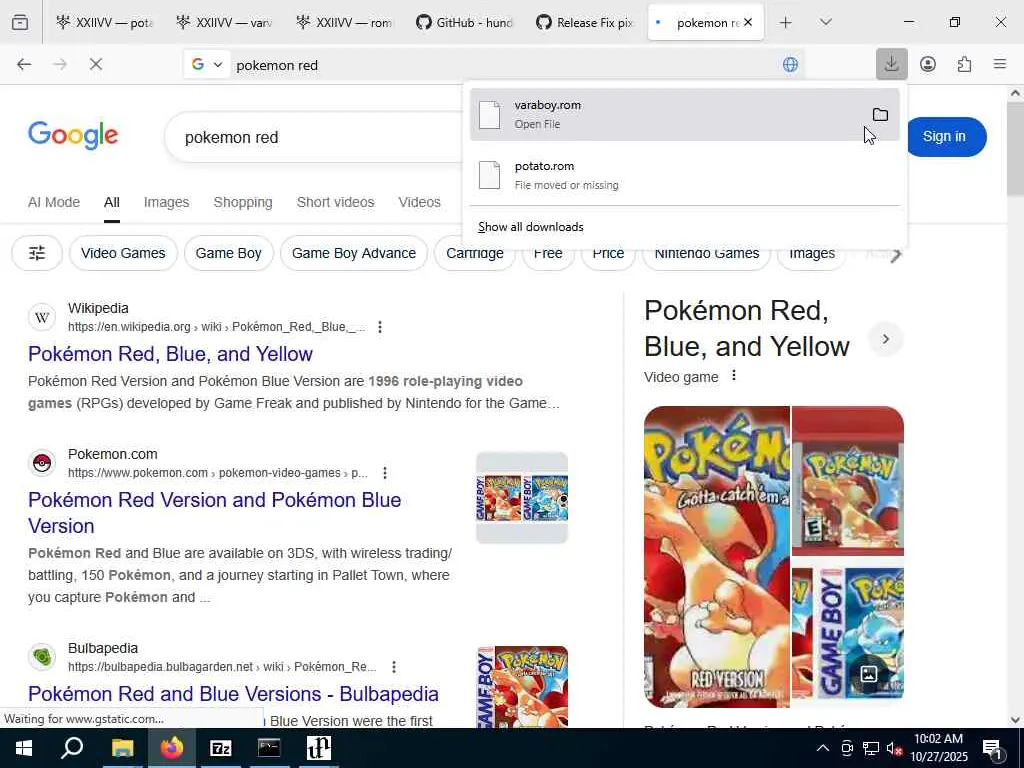Open File Explorer from taskbar
This screenshot has height=768, width=1024.
pyautogui.click(x=122, y=748)
